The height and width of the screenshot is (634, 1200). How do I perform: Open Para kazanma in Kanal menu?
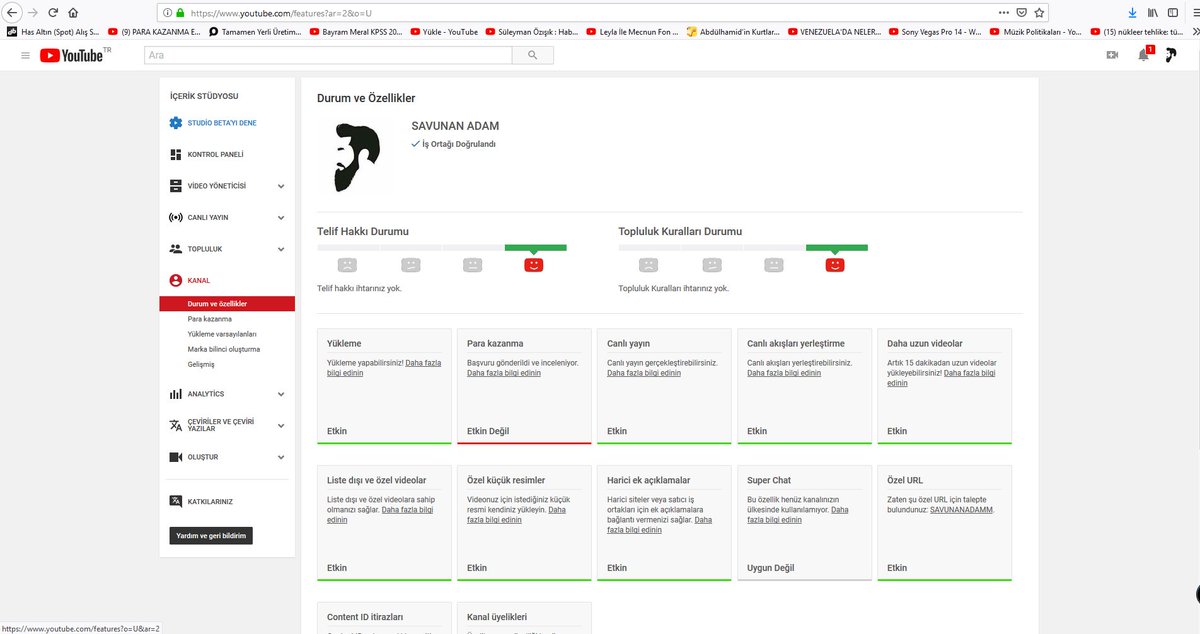(209, 319)
